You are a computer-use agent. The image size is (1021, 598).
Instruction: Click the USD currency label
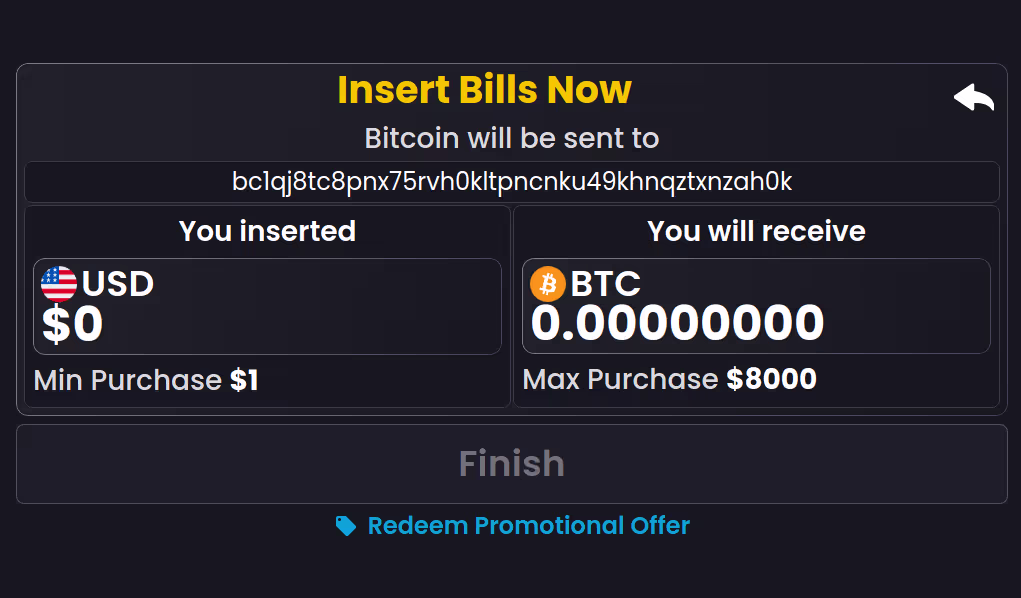(x=118, y=283)
